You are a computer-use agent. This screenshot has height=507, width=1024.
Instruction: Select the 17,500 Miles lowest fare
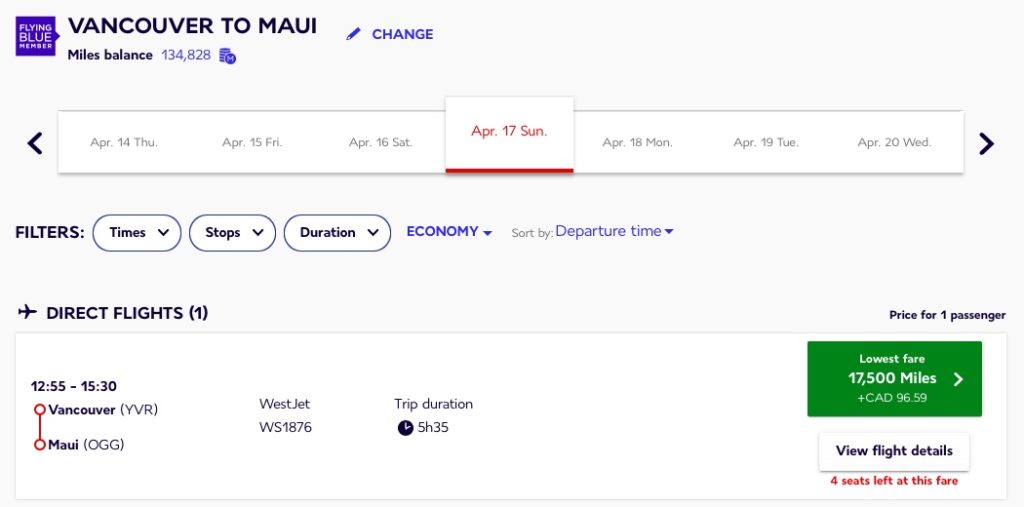pyautogui.click(x=893, y=379)
